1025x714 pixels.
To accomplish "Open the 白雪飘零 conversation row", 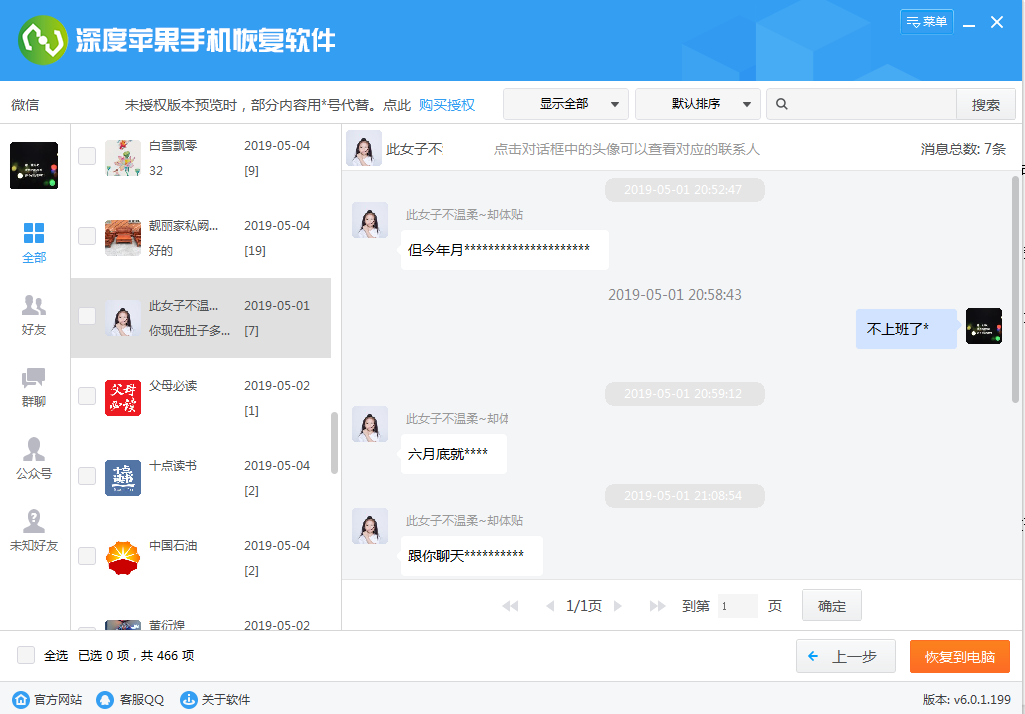I will 201,158.
